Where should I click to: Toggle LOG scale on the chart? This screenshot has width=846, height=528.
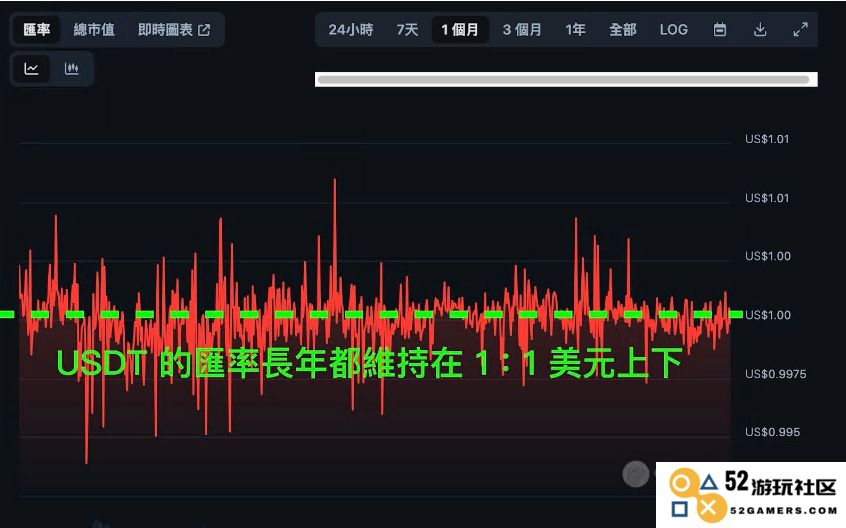[674, 29]
